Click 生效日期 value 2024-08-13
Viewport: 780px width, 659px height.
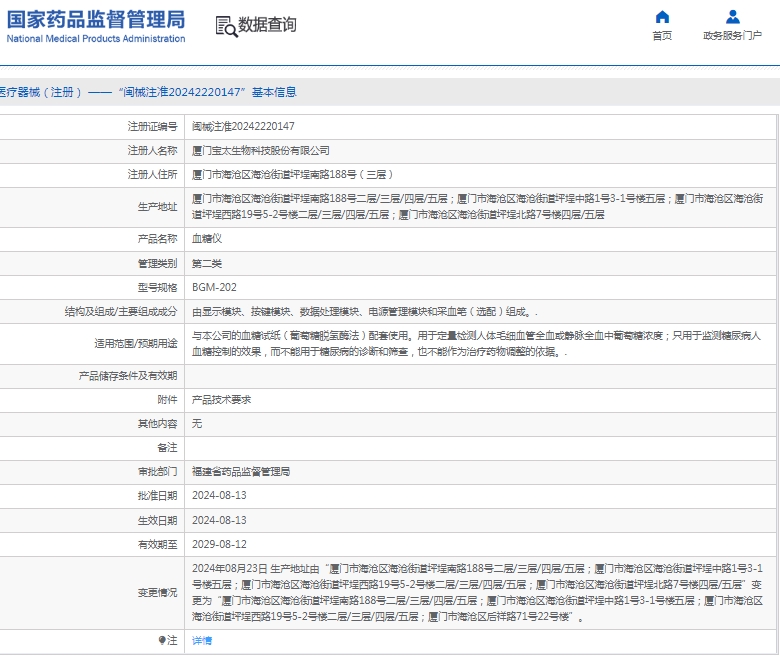219,520
